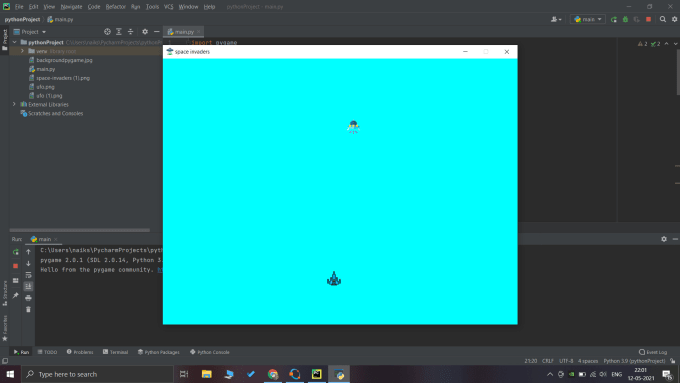Open Project panel options gear
Viewport: 680px width, 383px height.
pyautogui.click(x=145, y=32)
